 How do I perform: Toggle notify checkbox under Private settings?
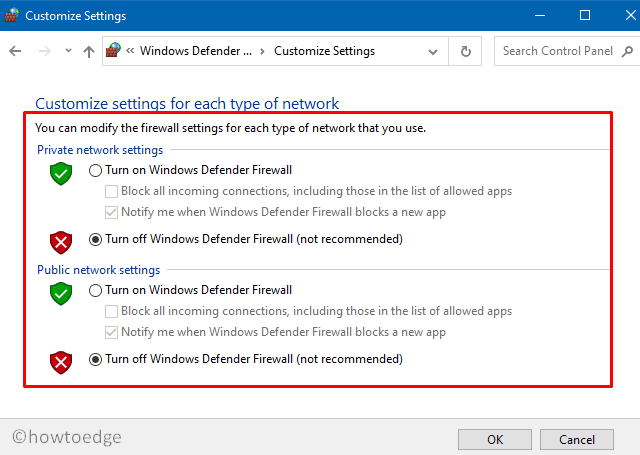click(111, 212)
